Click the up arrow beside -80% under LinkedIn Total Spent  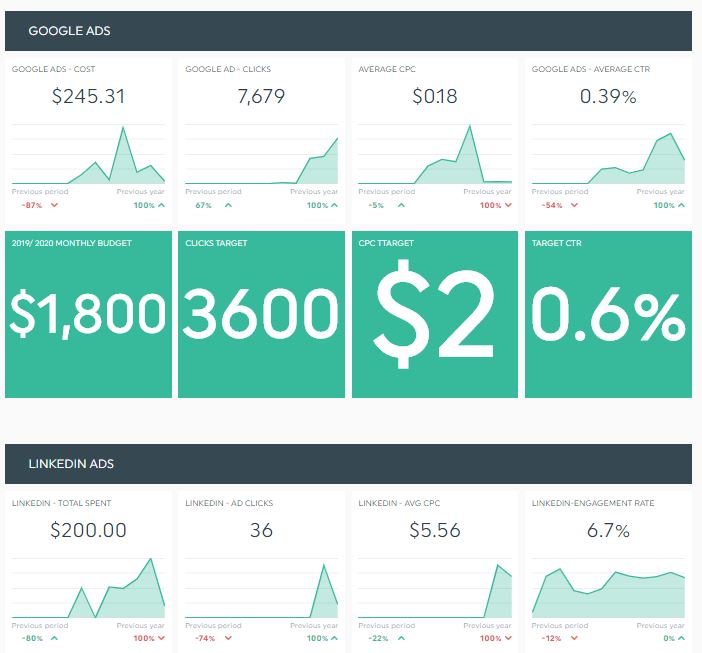click(54, 638)
